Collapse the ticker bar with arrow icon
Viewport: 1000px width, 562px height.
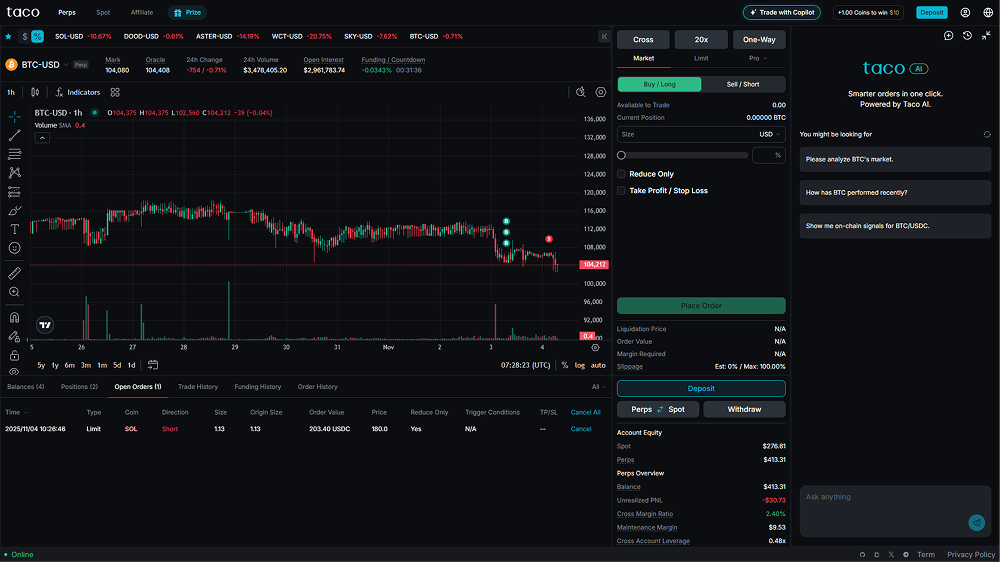604,36
